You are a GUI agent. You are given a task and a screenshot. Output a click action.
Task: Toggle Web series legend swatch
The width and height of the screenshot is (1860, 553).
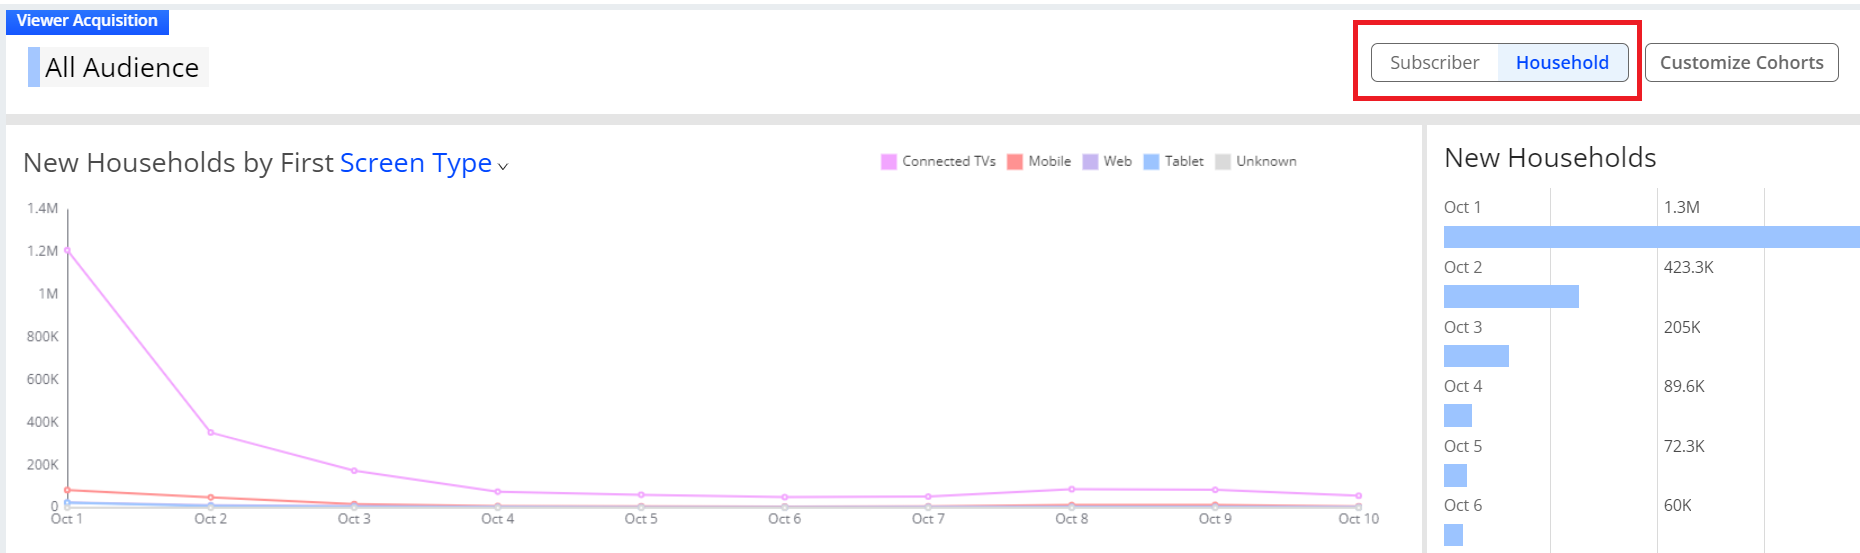click(1090, 162)
